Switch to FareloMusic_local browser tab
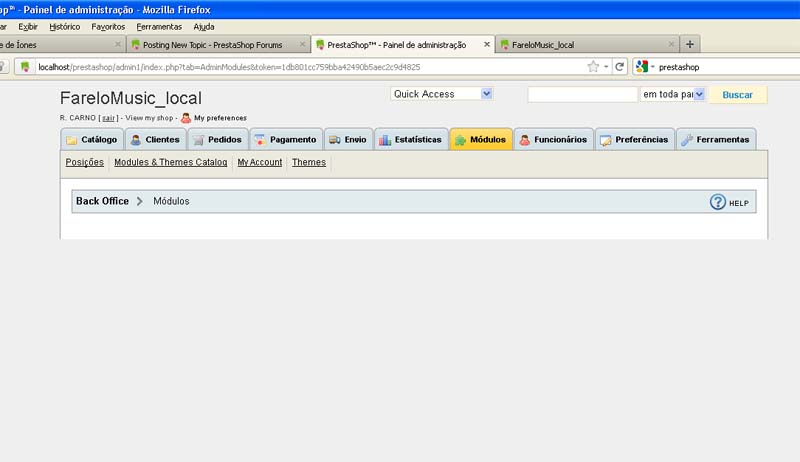 click(x=587, y=44)
